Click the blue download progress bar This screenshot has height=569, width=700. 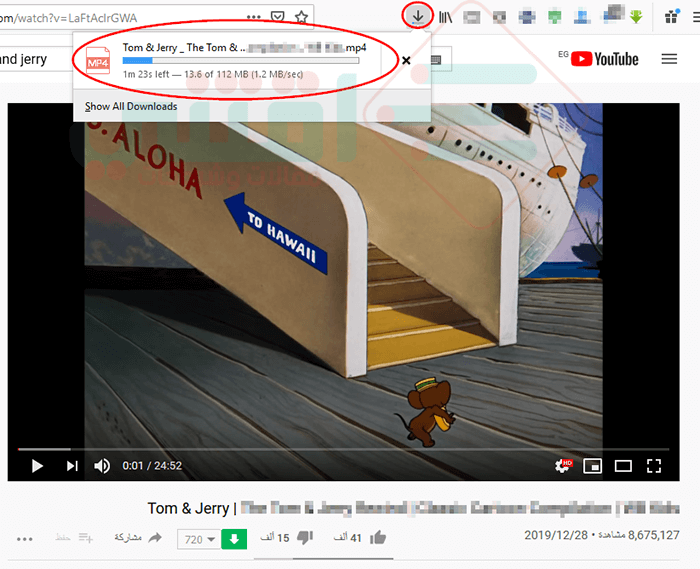click(241, 60)
